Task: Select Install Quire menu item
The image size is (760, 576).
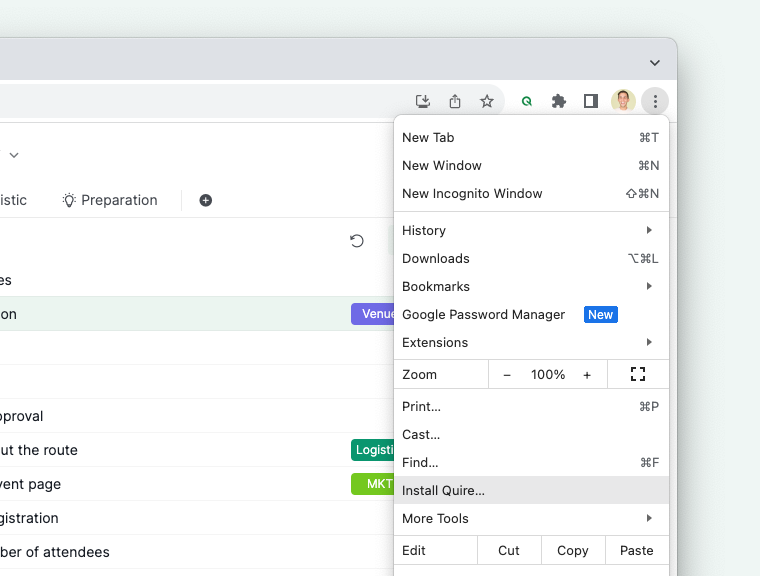Action: 531,490
